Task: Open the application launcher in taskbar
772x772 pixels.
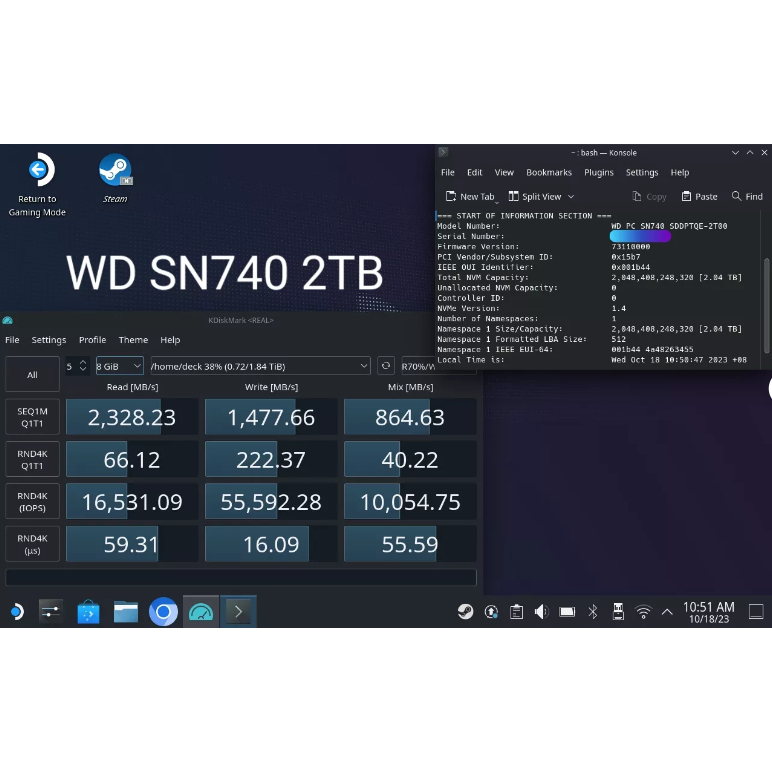Action: pos(17,611)
